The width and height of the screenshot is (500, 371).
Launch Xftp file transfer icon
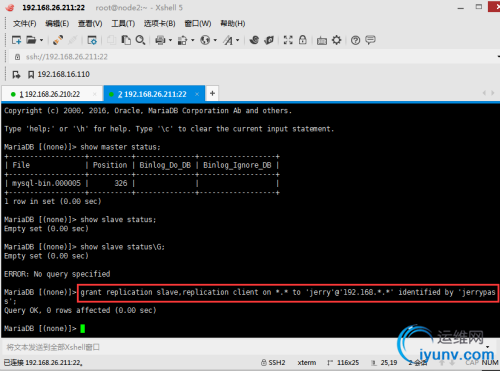click(x=254, y=40)
